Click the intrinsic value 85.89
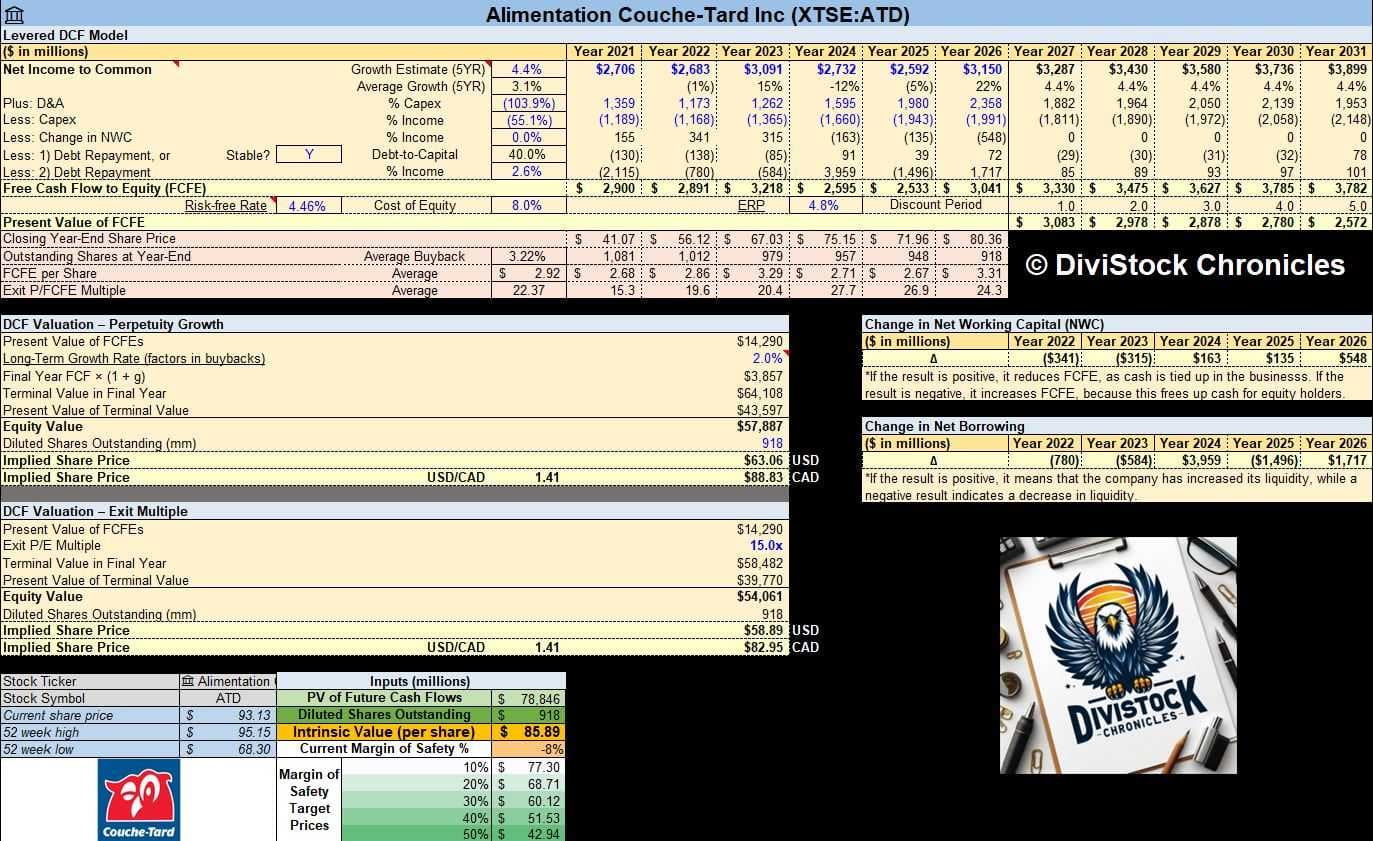The image size is (1373, 841). tap(529, 732)
